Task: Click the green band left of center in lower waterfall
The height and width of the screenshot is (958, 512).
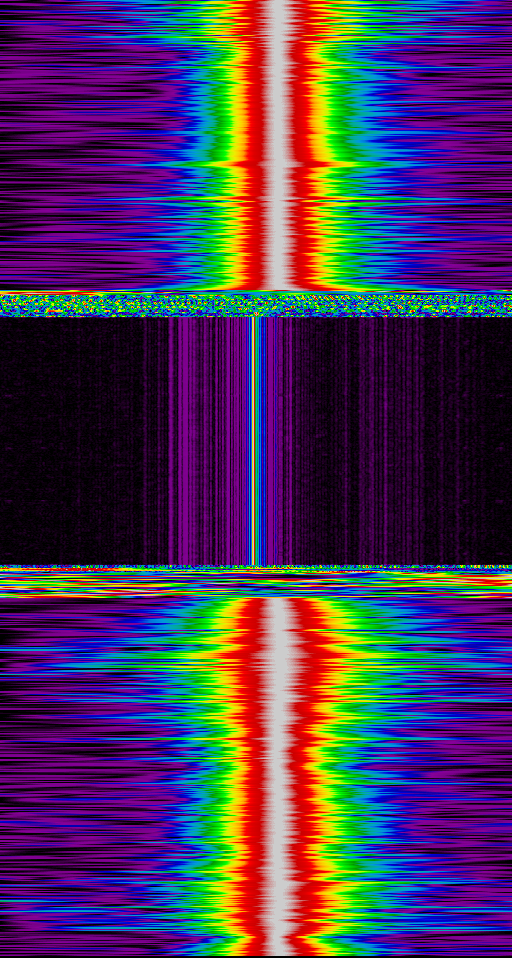Action: coord(202,776)
